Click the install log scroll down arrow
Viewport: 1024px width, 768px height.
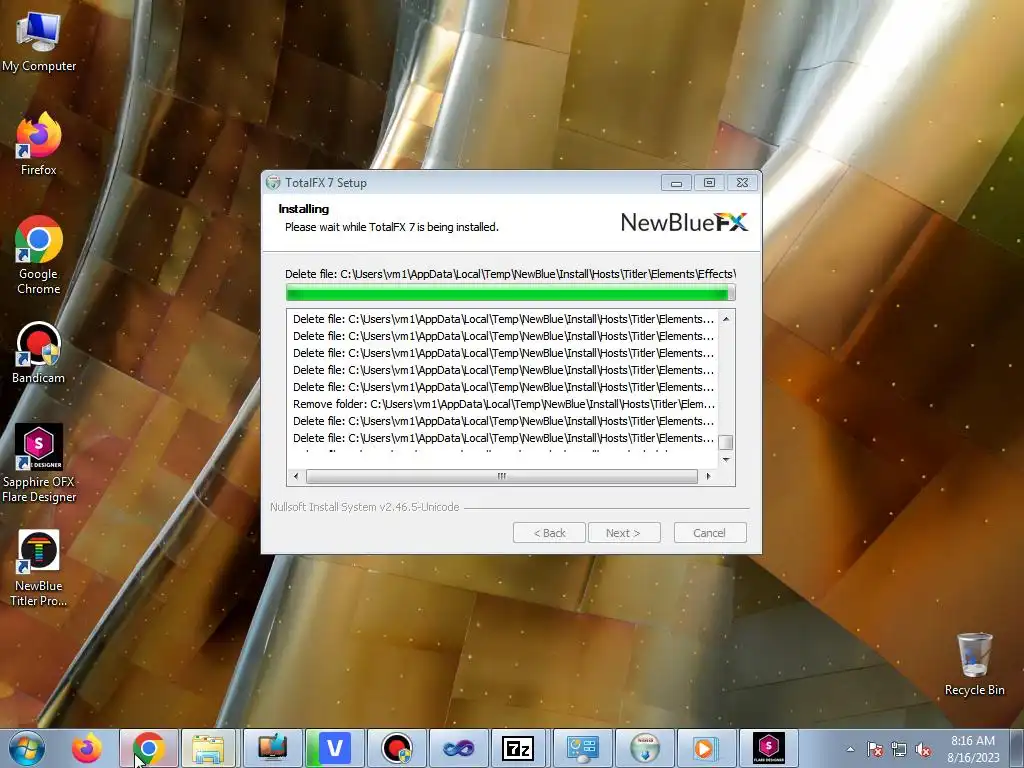click(726, 460)
